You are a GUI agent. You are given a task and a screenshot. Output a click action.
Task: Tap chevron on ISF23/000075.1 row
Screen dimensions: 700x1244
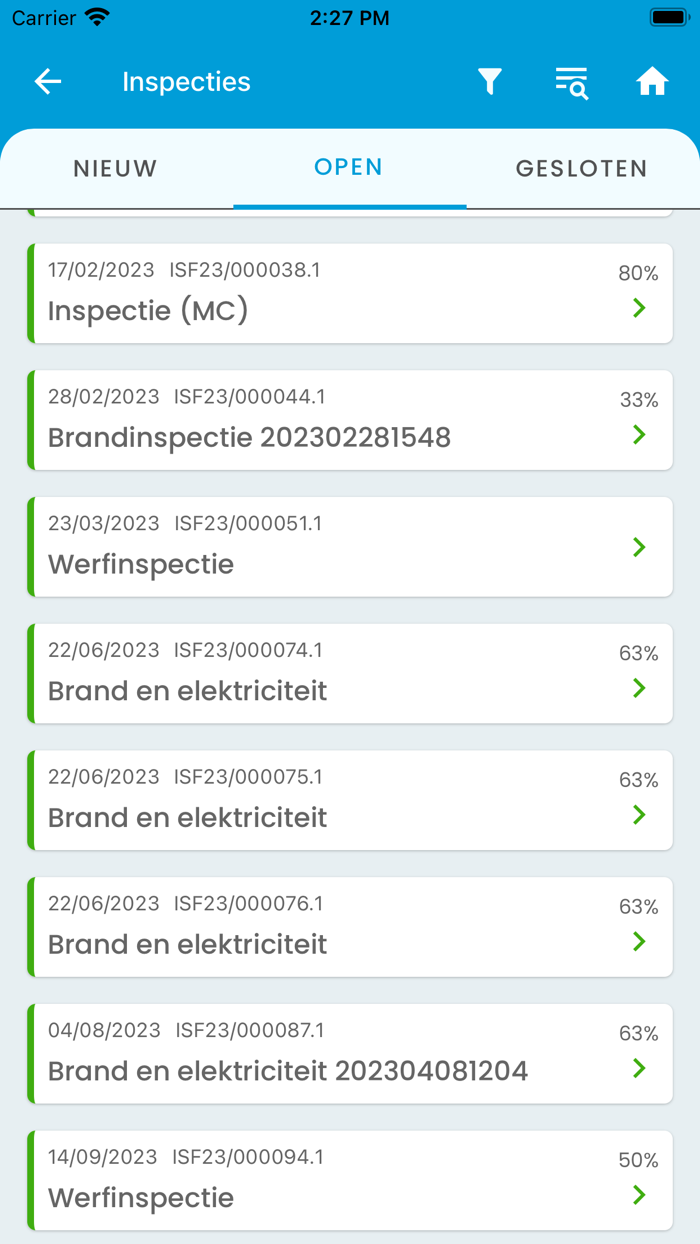pyautogui.click(x=640, y=815)
